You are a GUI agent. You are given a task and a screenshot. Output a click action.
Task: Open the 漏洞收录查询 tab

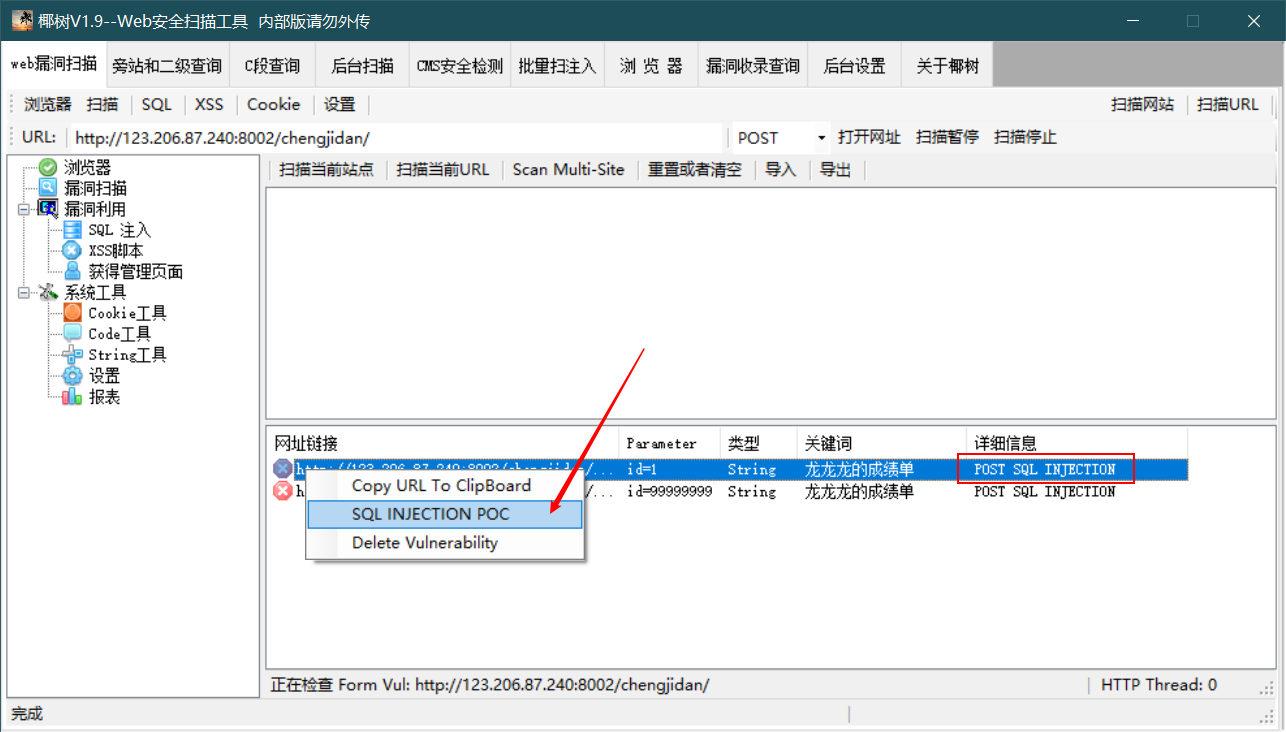[x=752, y=66]
